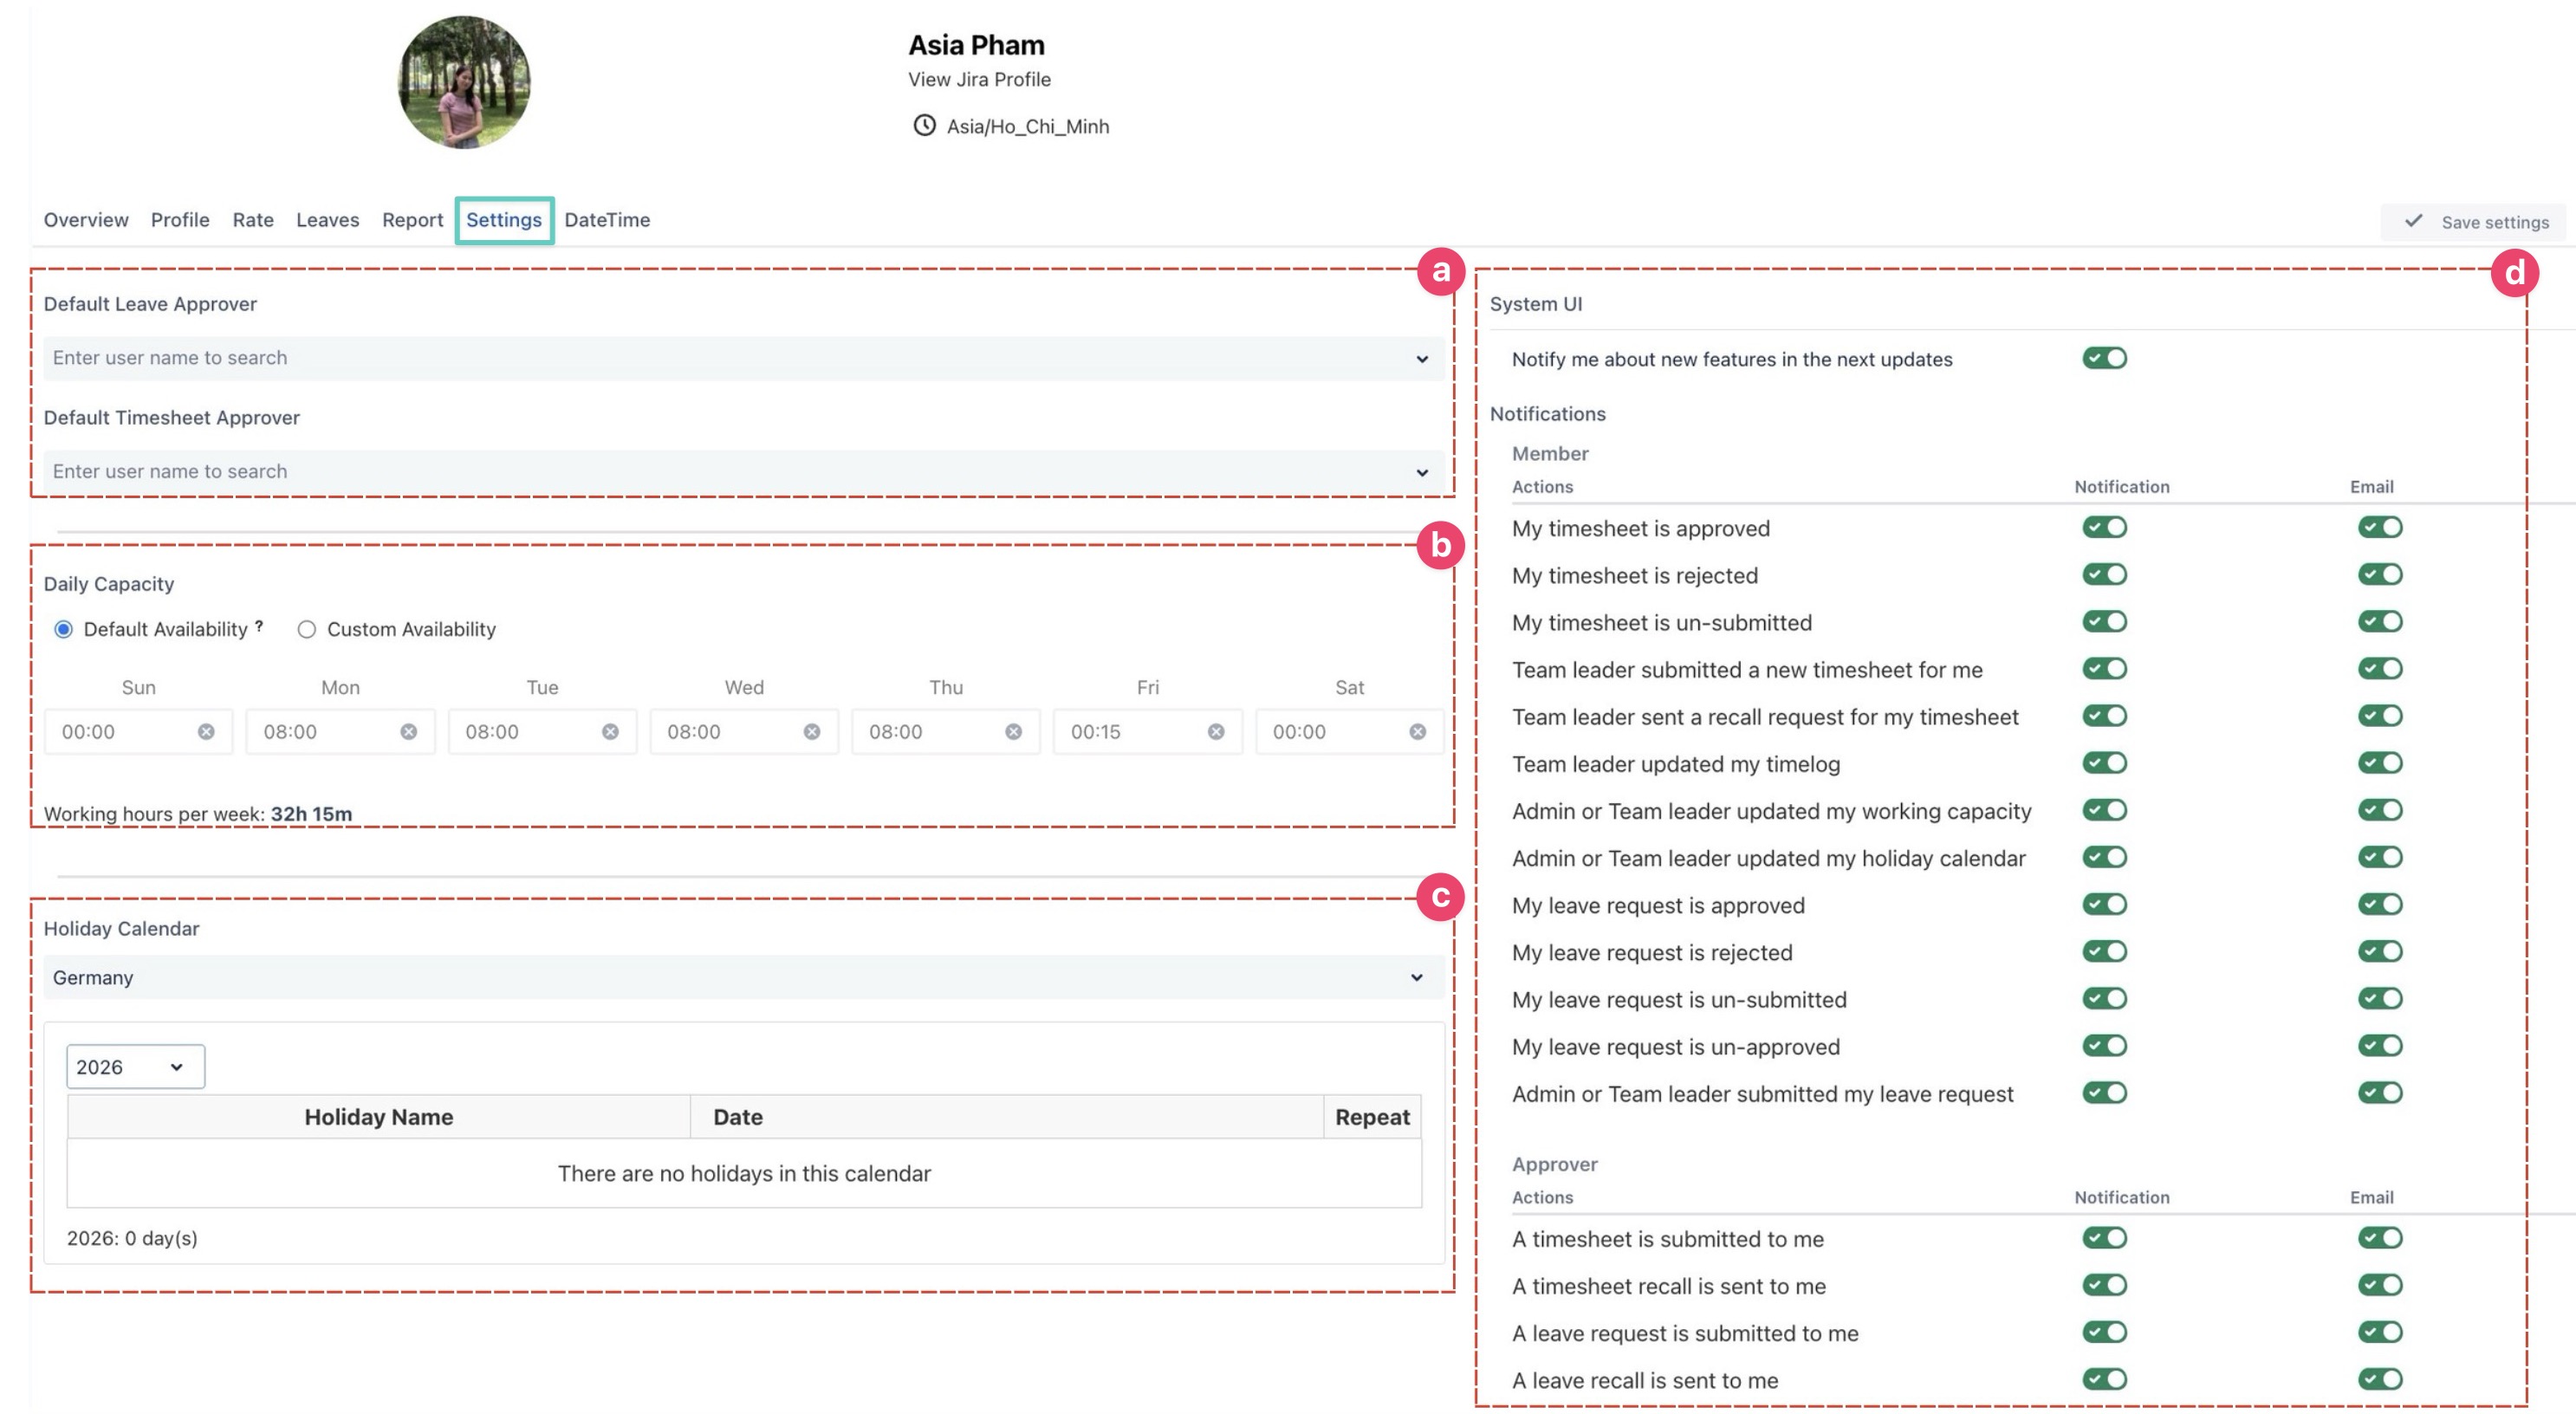Turn off notification for My leave request is rejected

pyautogui.click(x=2104, y=951)
